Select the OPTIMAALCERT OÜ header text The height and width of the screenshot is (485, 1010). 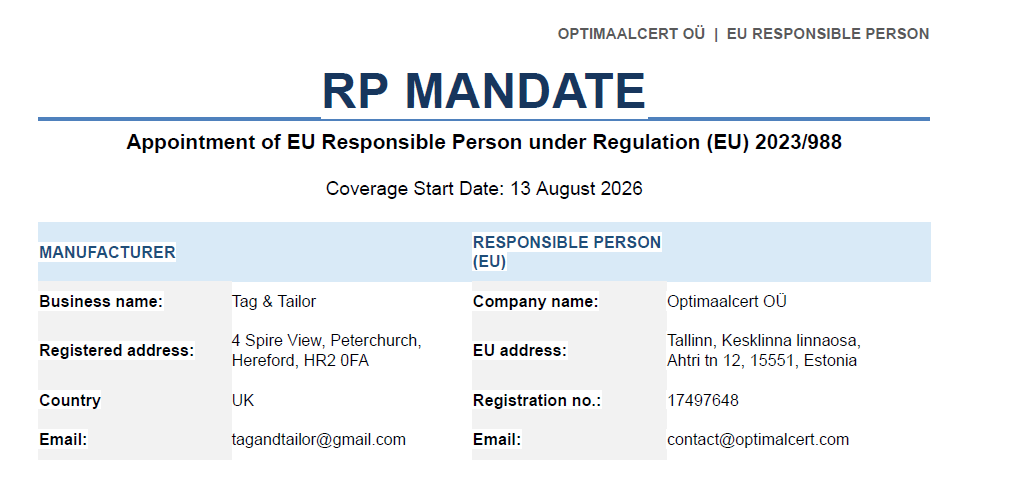631,34
